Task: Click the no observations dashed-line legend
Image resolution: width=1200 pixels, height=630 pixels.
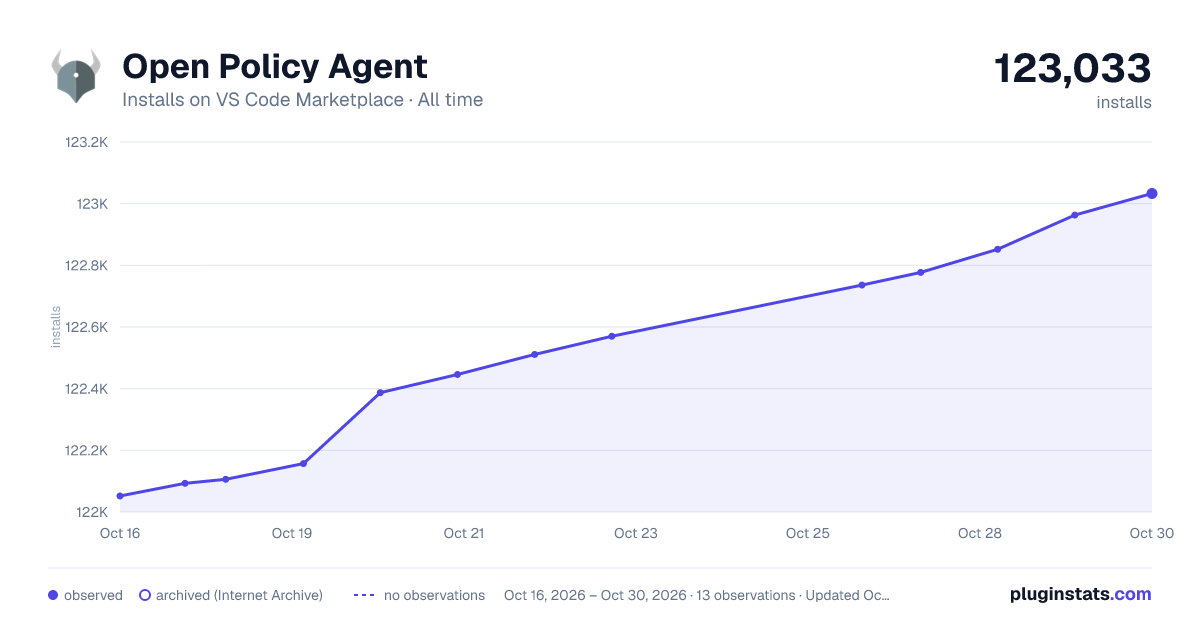Action: pyautogui.click(x=364, y=595)
